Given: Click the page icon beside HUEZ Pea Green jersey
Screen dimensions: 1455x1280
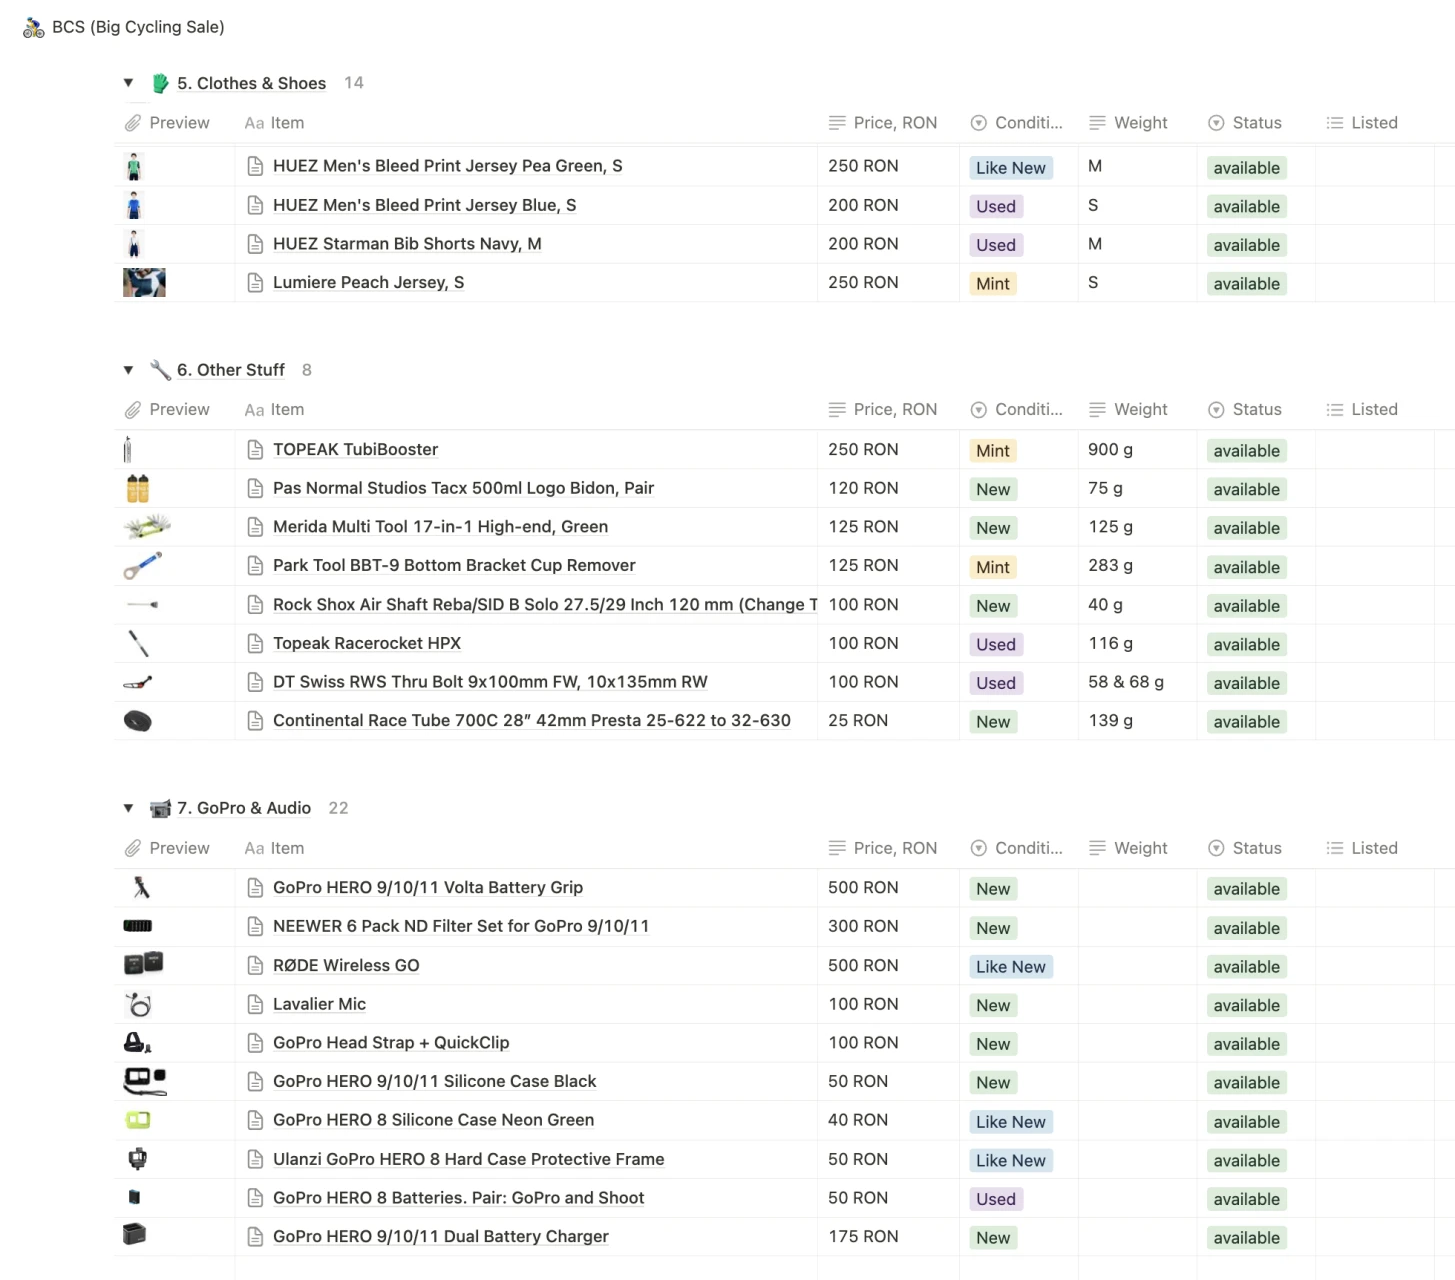Looking at the screenshot, I should coord(255,166).
